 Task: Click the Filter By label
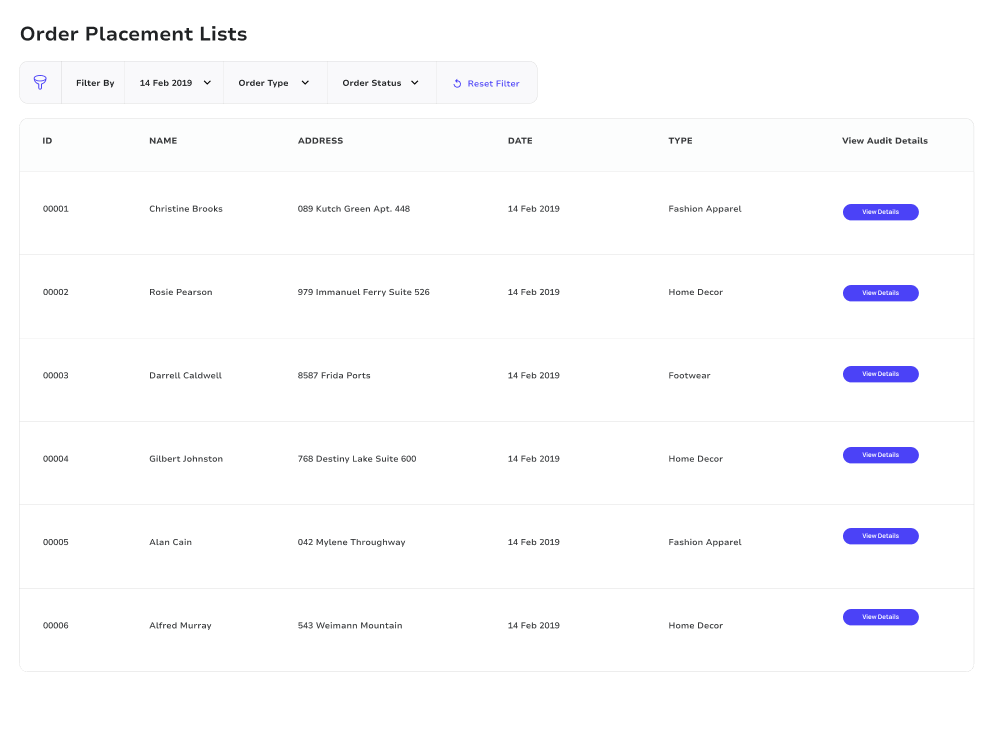[95, 84]
